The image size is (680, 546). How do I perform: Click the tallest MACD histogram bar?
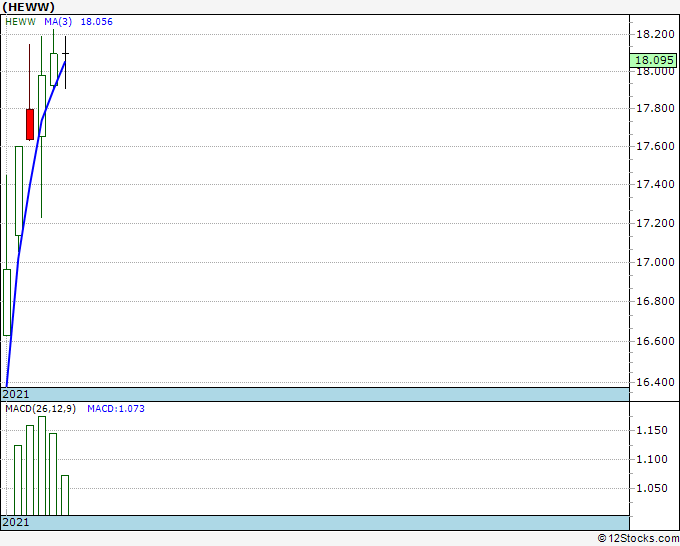42,466
